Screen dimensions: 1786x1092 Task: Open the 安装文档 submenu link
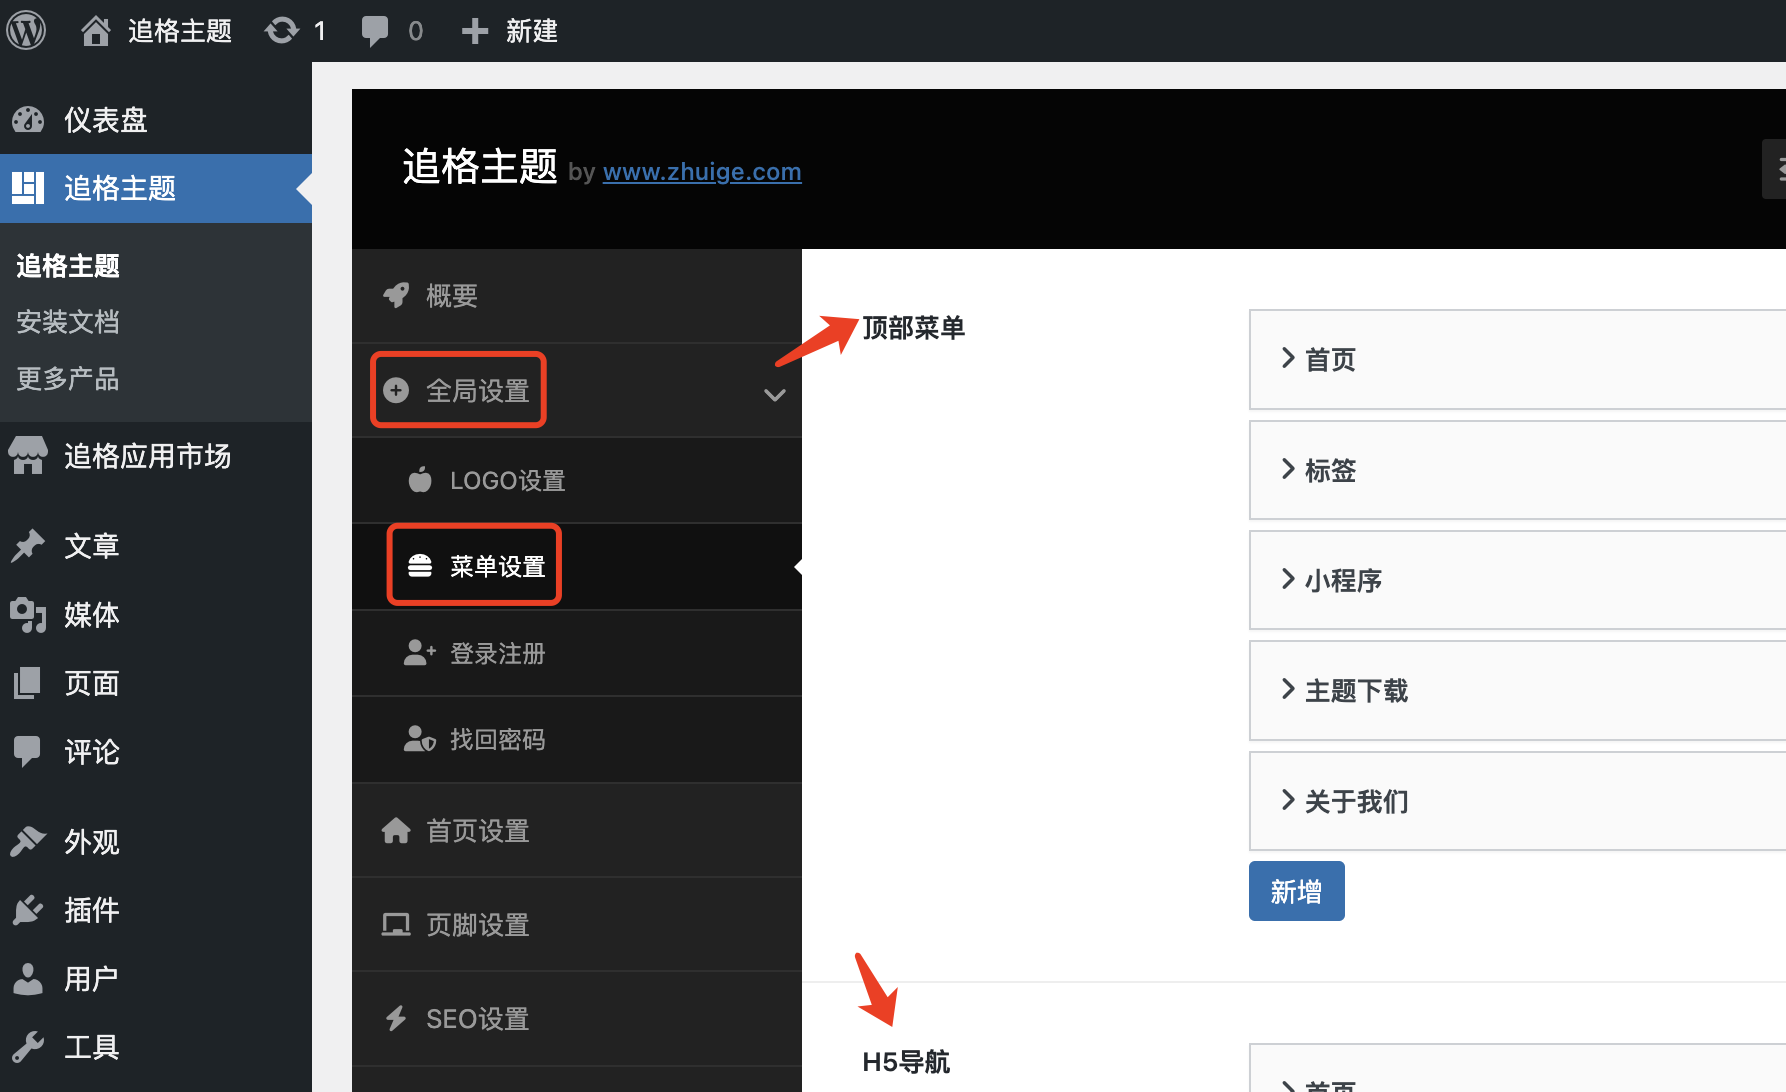point(68,322)
